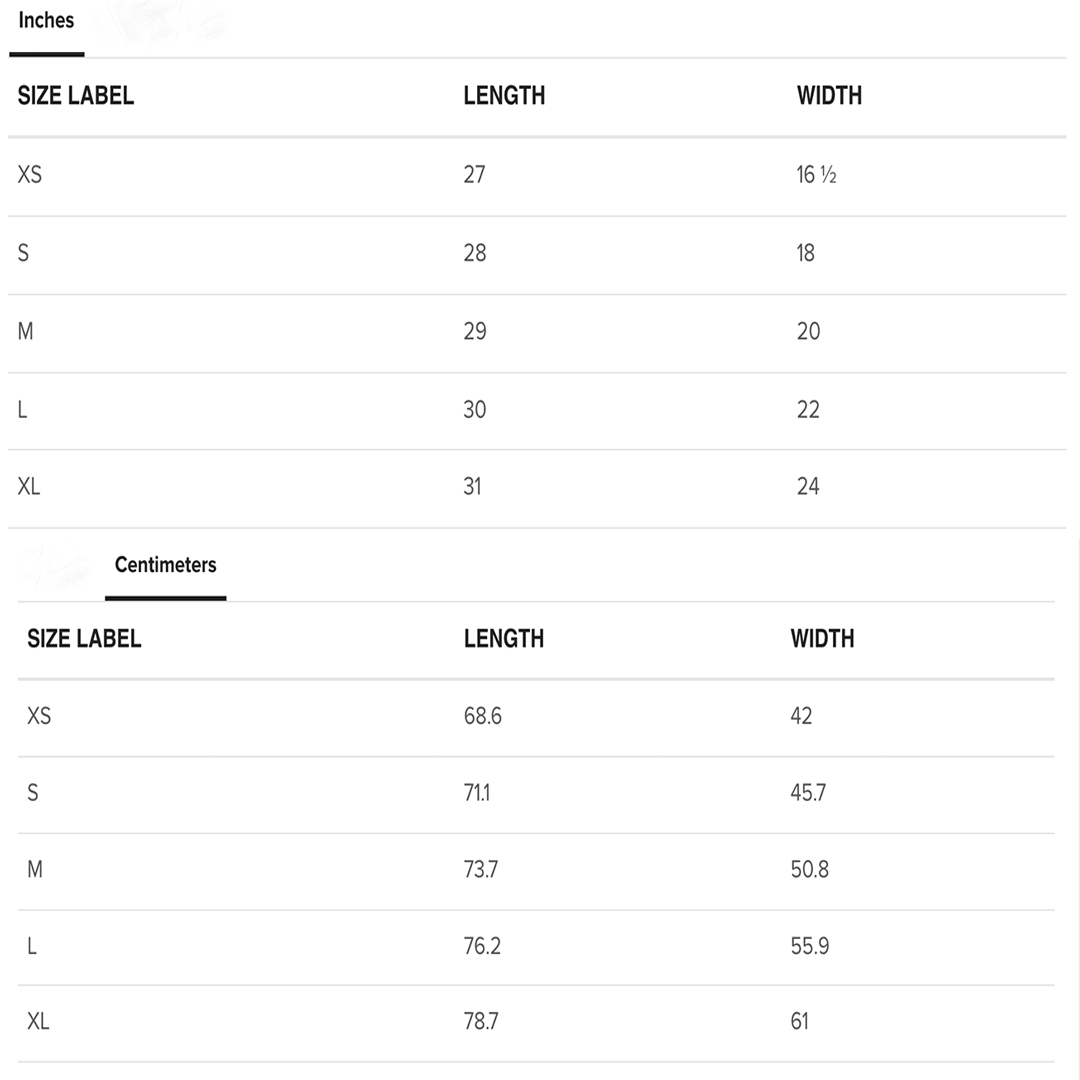Select the SIZE LABEL header in centimeters table

point(84,639)
